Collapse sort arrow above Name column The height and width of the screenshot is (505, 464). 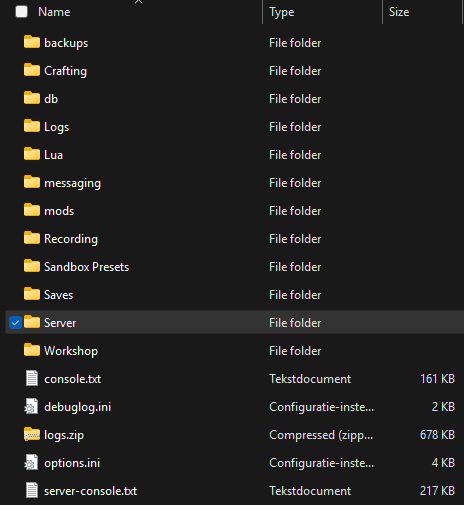pos(138,2)
